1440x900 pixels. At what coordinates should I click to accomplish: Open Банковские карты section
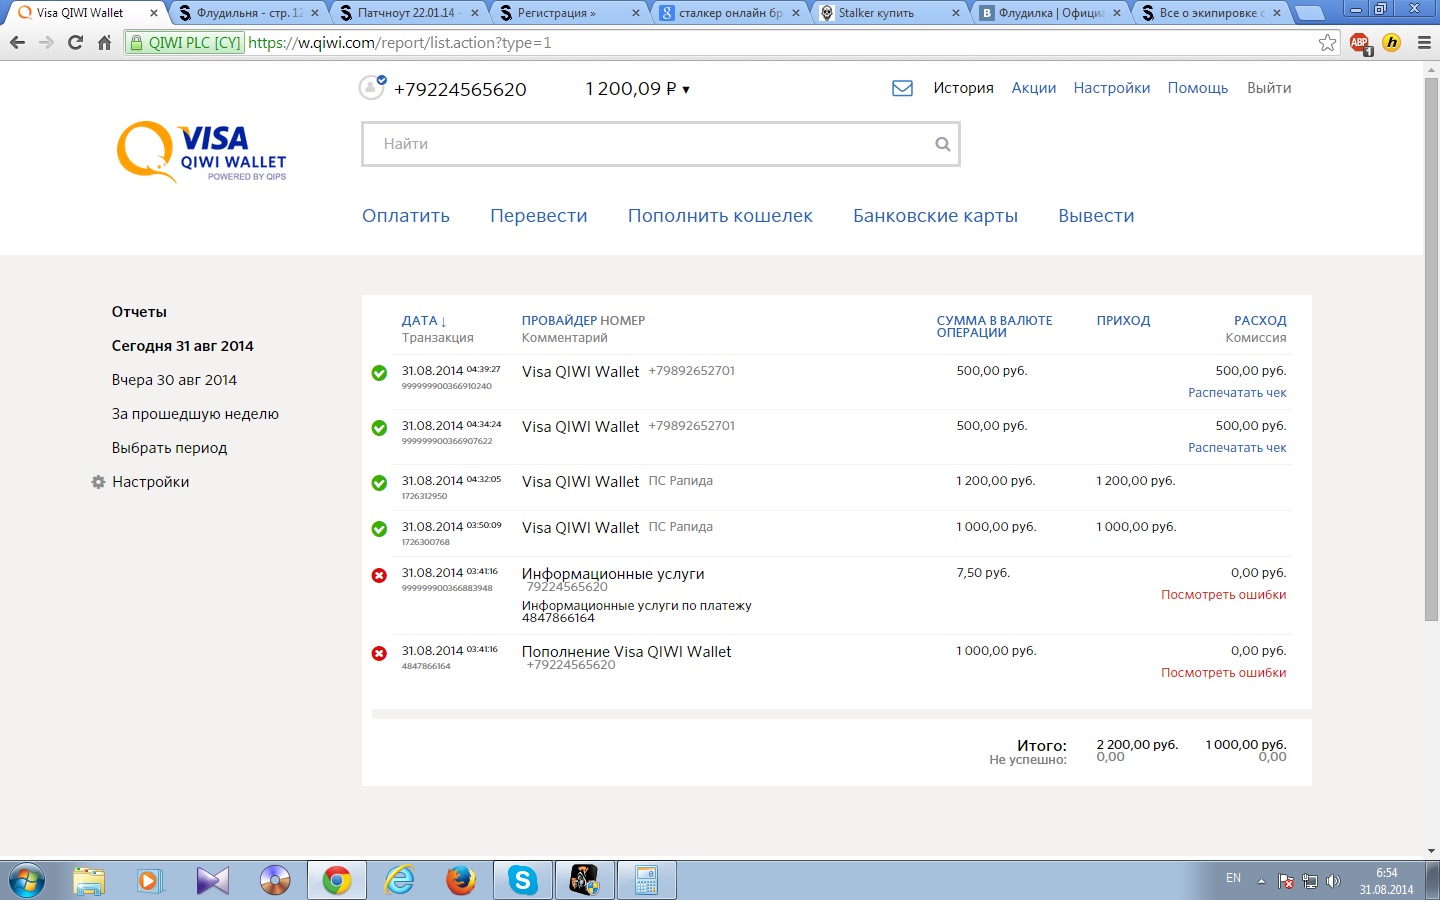pos(935,216)
